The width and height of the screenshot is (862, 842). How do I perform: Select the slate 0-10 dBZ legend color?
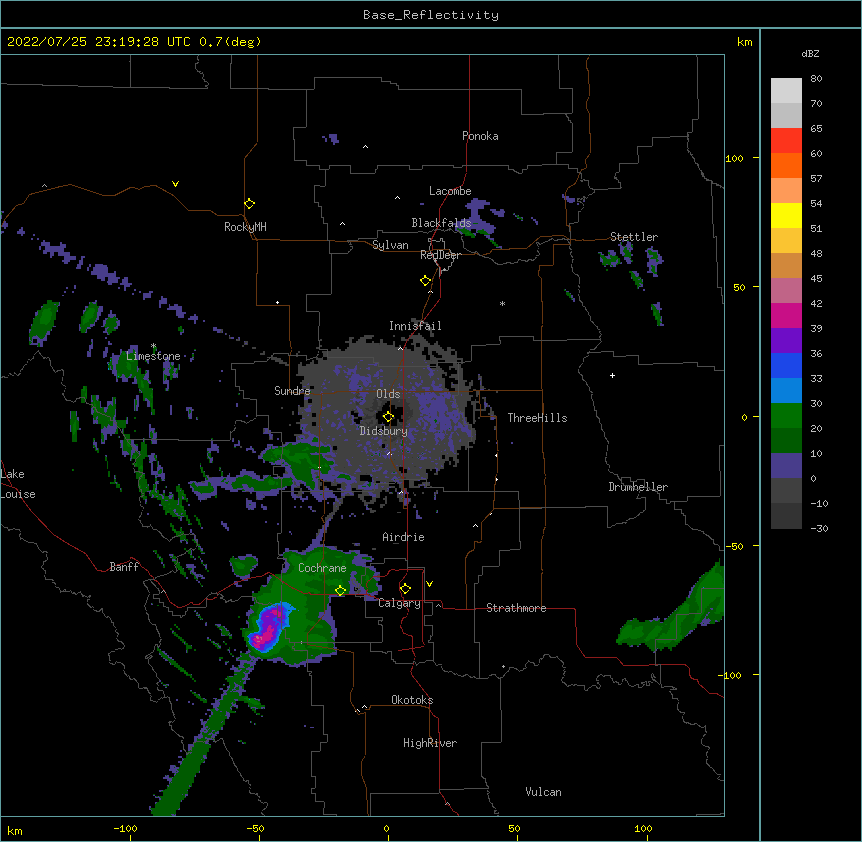click(786, 466)
